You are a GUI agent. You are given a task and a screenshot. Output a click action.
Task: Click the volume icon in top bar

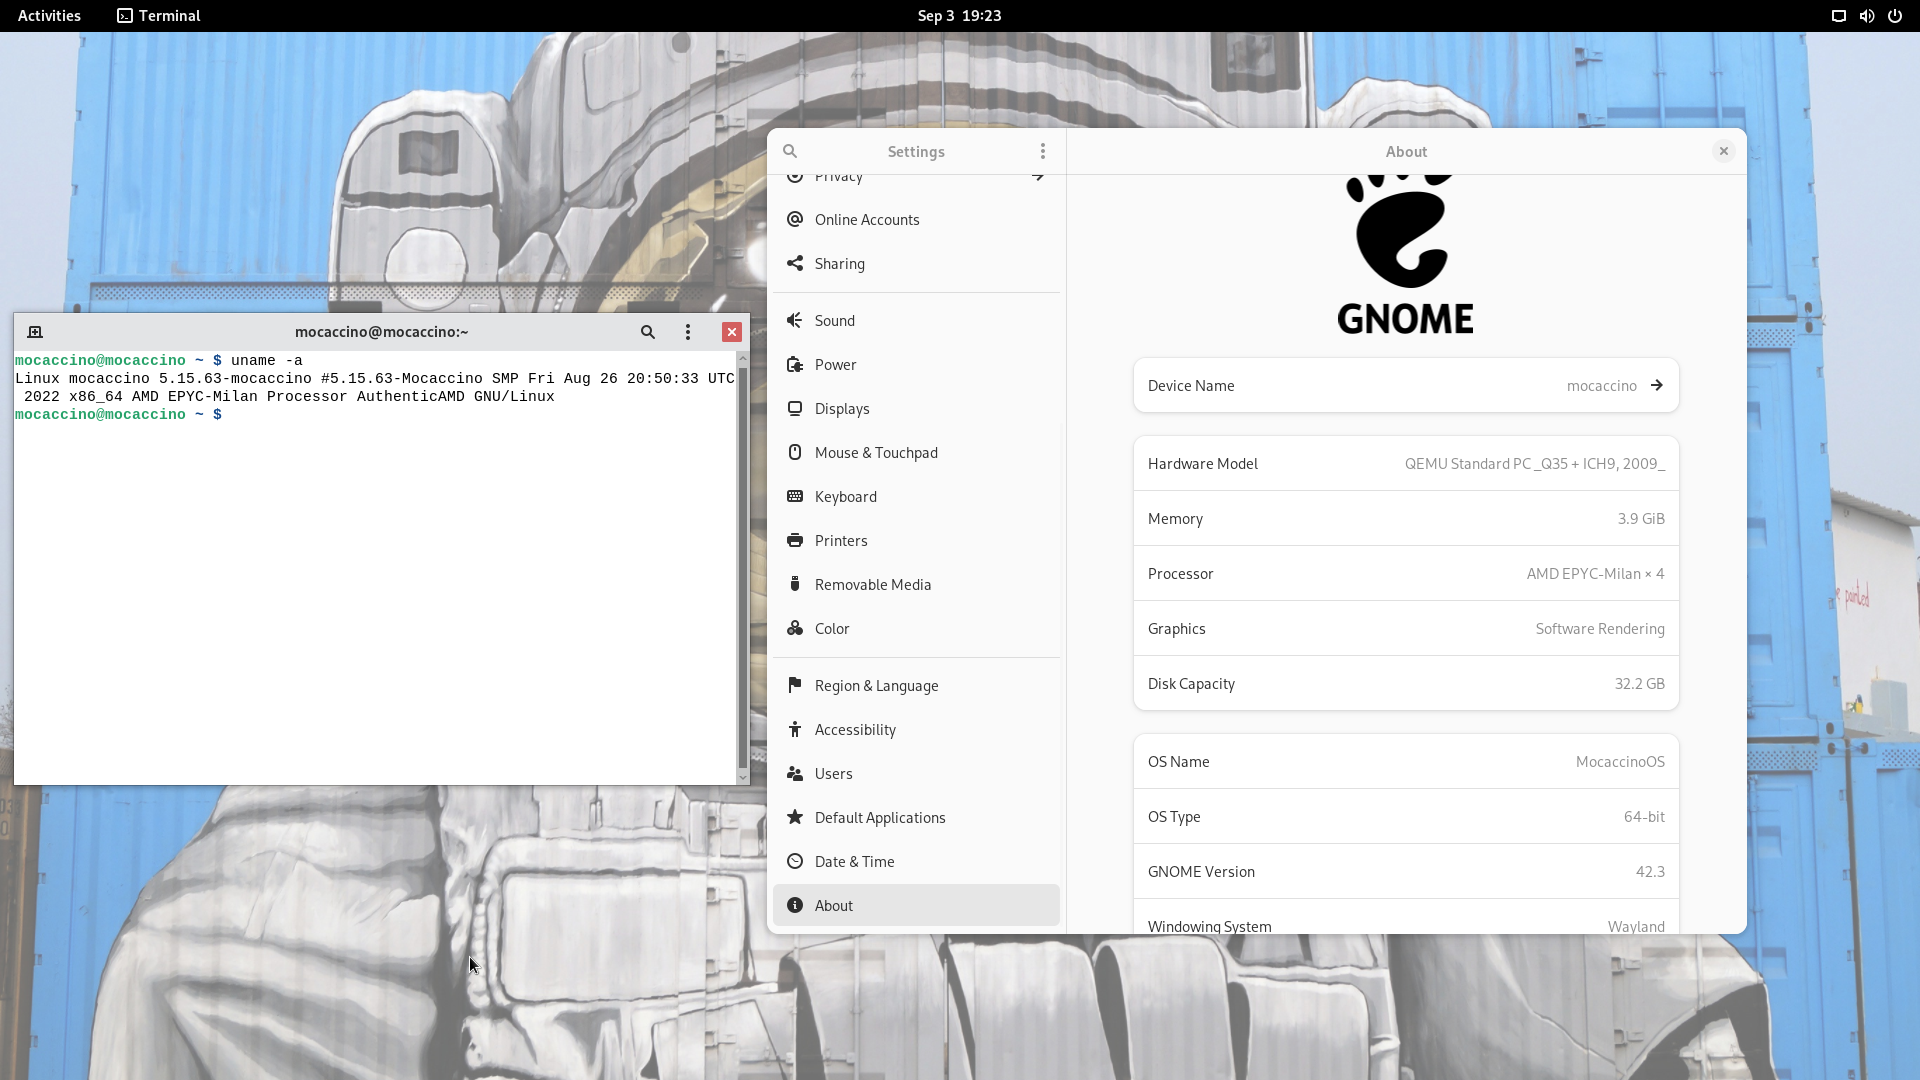pyautogui.click(x=1867, y=16)
